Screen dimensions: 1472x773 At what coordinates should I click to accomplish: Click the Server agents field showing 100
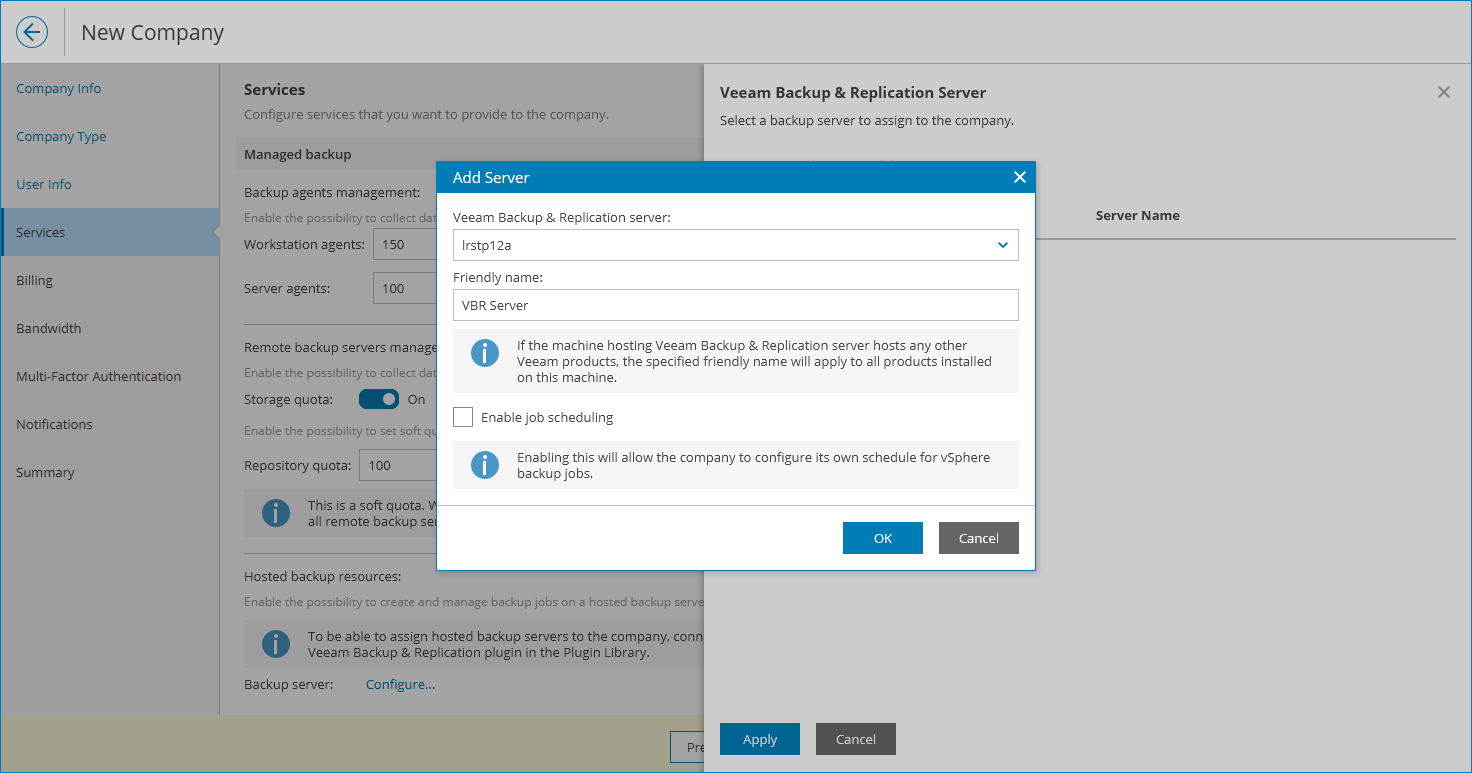pos(405,288)
